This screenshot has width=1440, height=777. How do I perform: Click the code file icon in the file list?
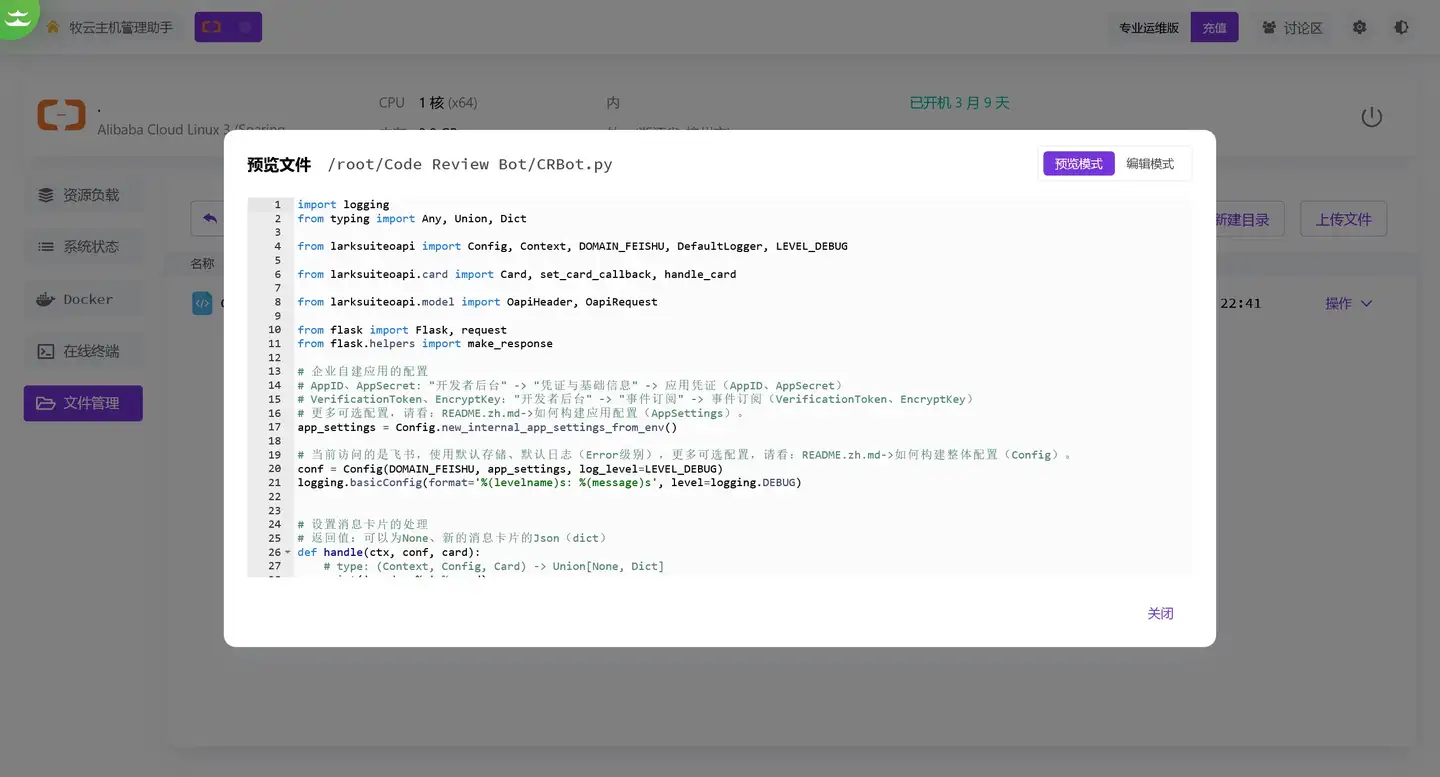tap(202, 303)
